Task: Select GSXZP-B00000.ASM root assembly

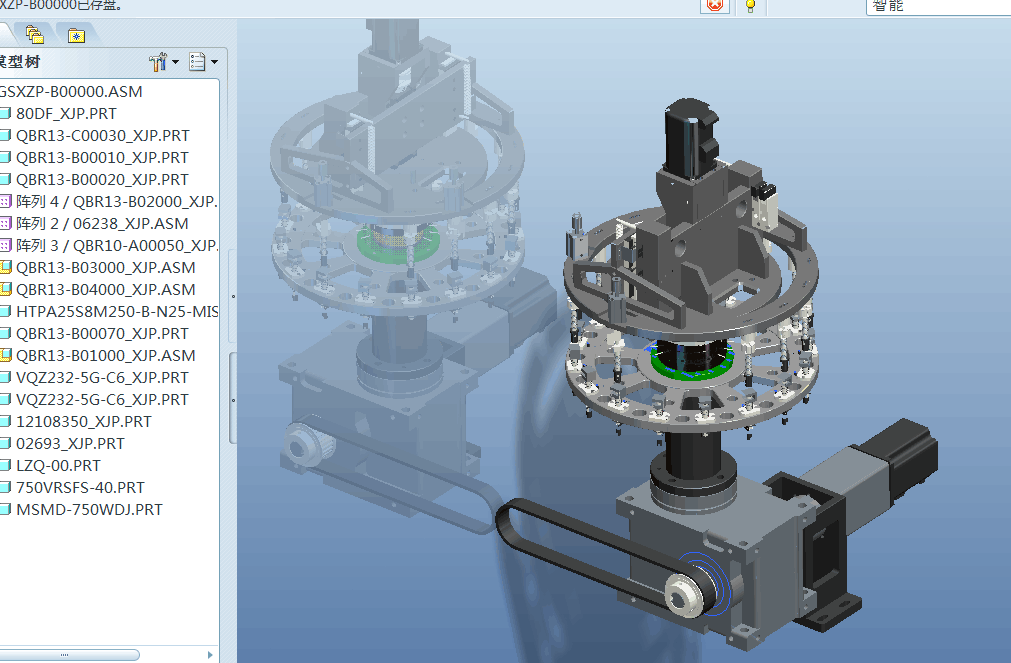Action: tap(71, 92)
